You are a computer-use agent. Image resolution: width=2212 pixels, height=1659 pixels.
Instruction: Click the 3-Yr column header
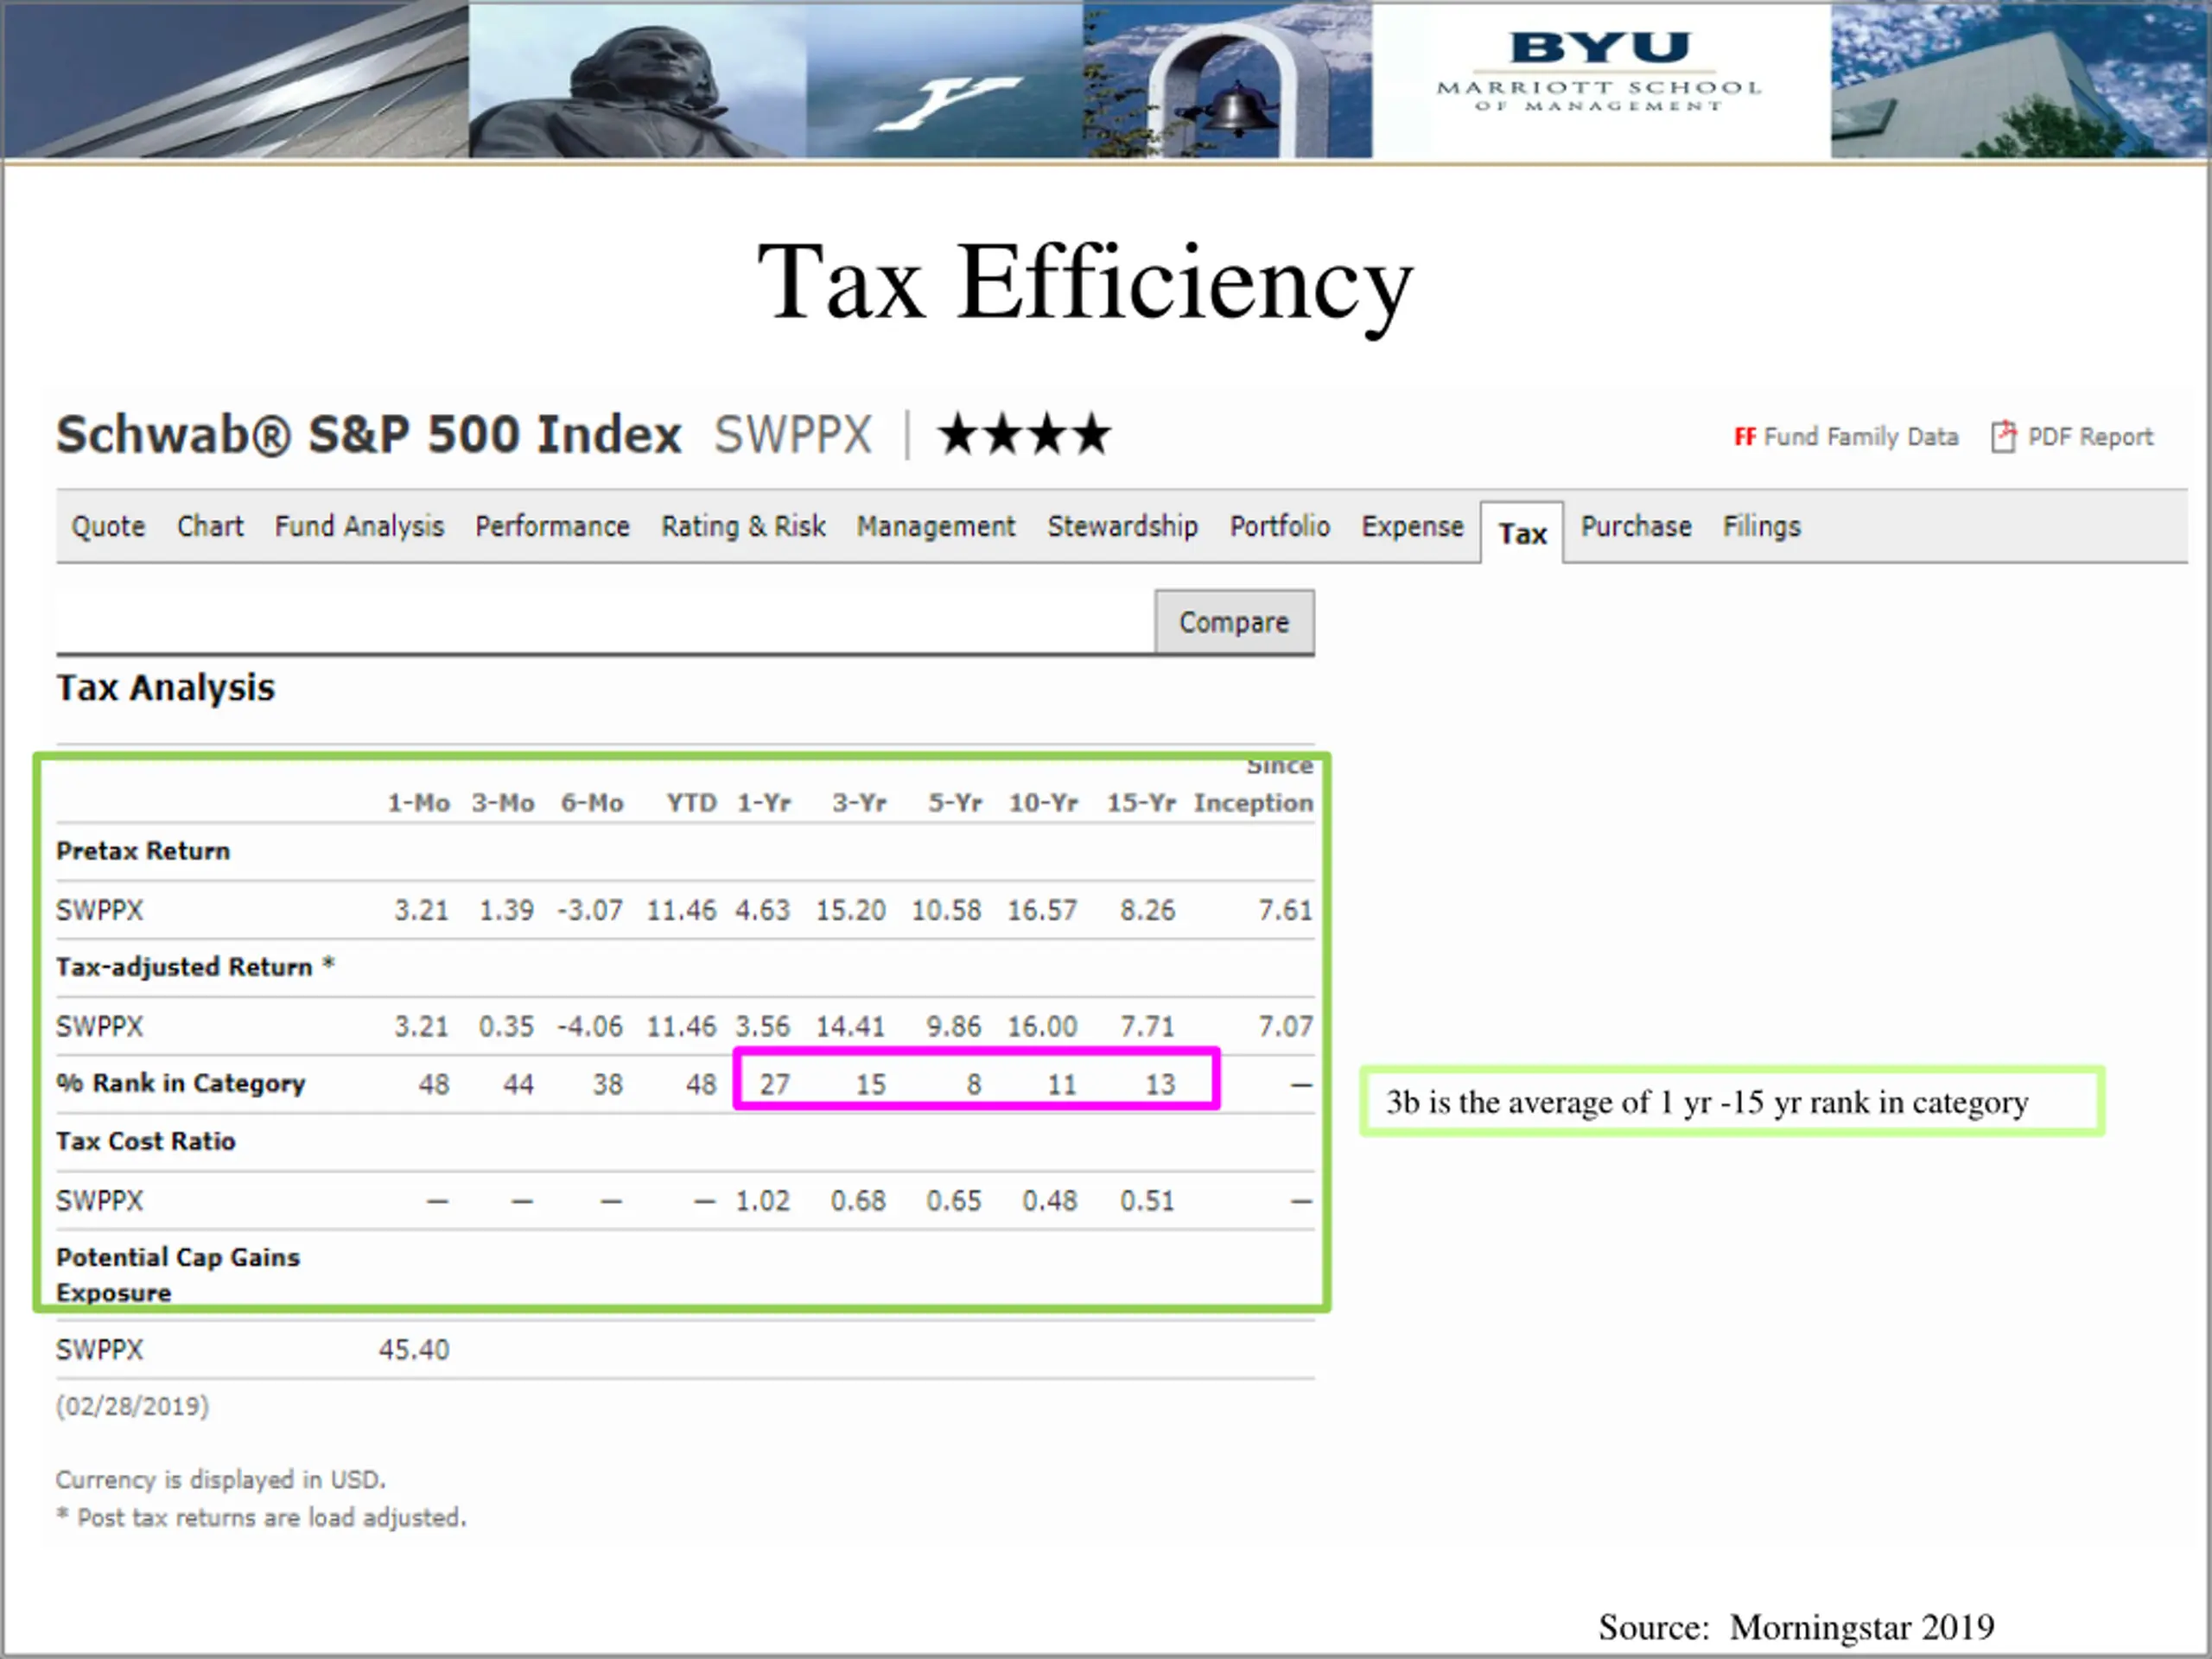pyautogui.click(x=859, y=803)
